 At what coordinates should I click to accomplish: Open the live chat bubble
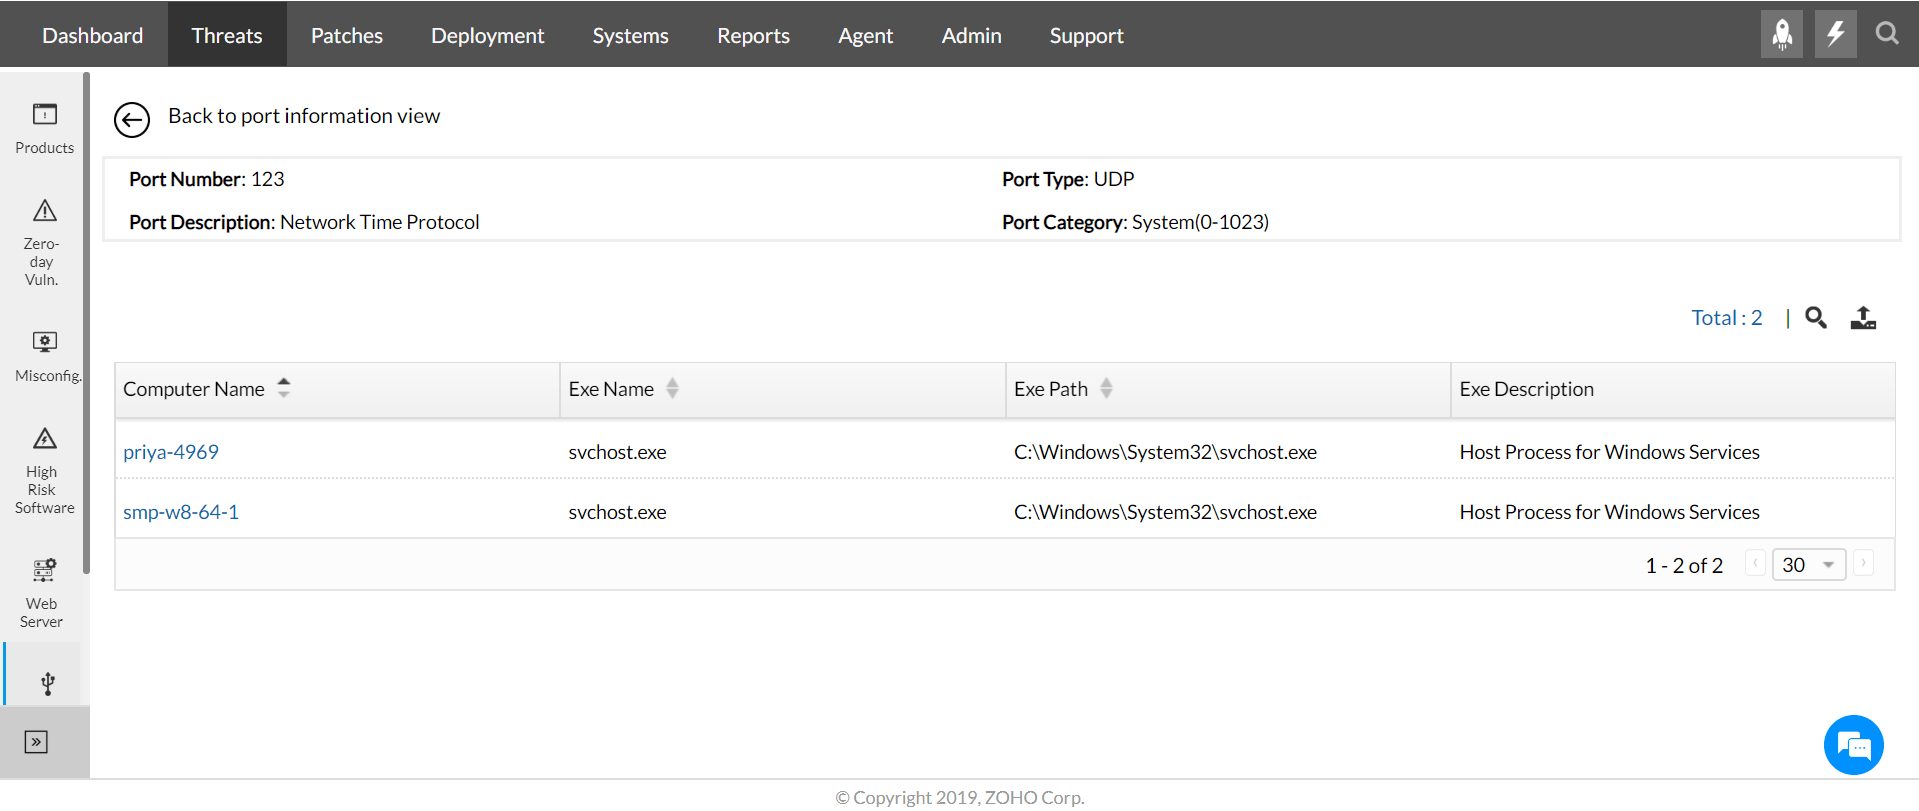1853,745
